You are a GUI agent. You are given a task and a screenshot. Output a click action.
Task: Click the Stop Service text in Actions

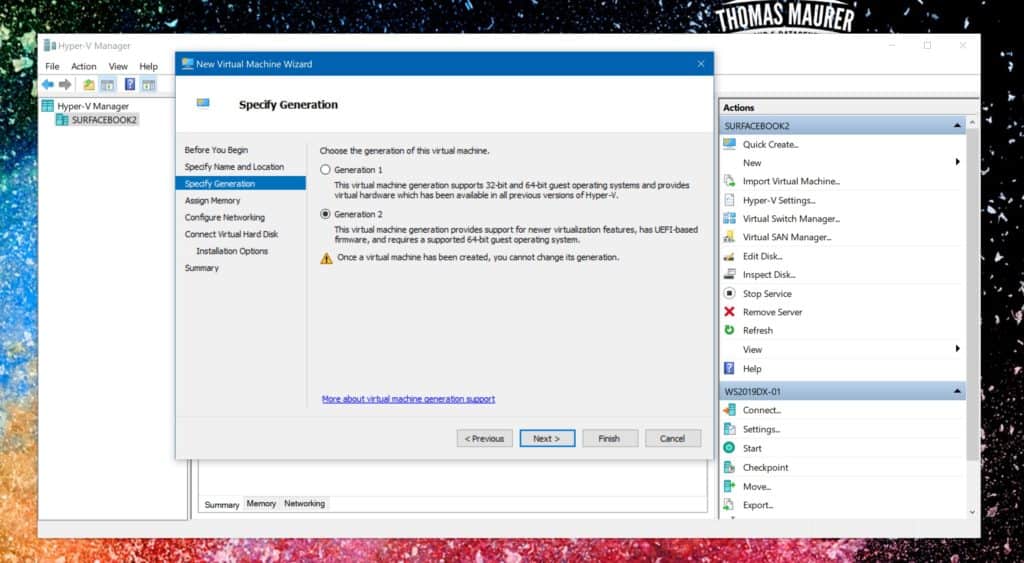[767, 294]
